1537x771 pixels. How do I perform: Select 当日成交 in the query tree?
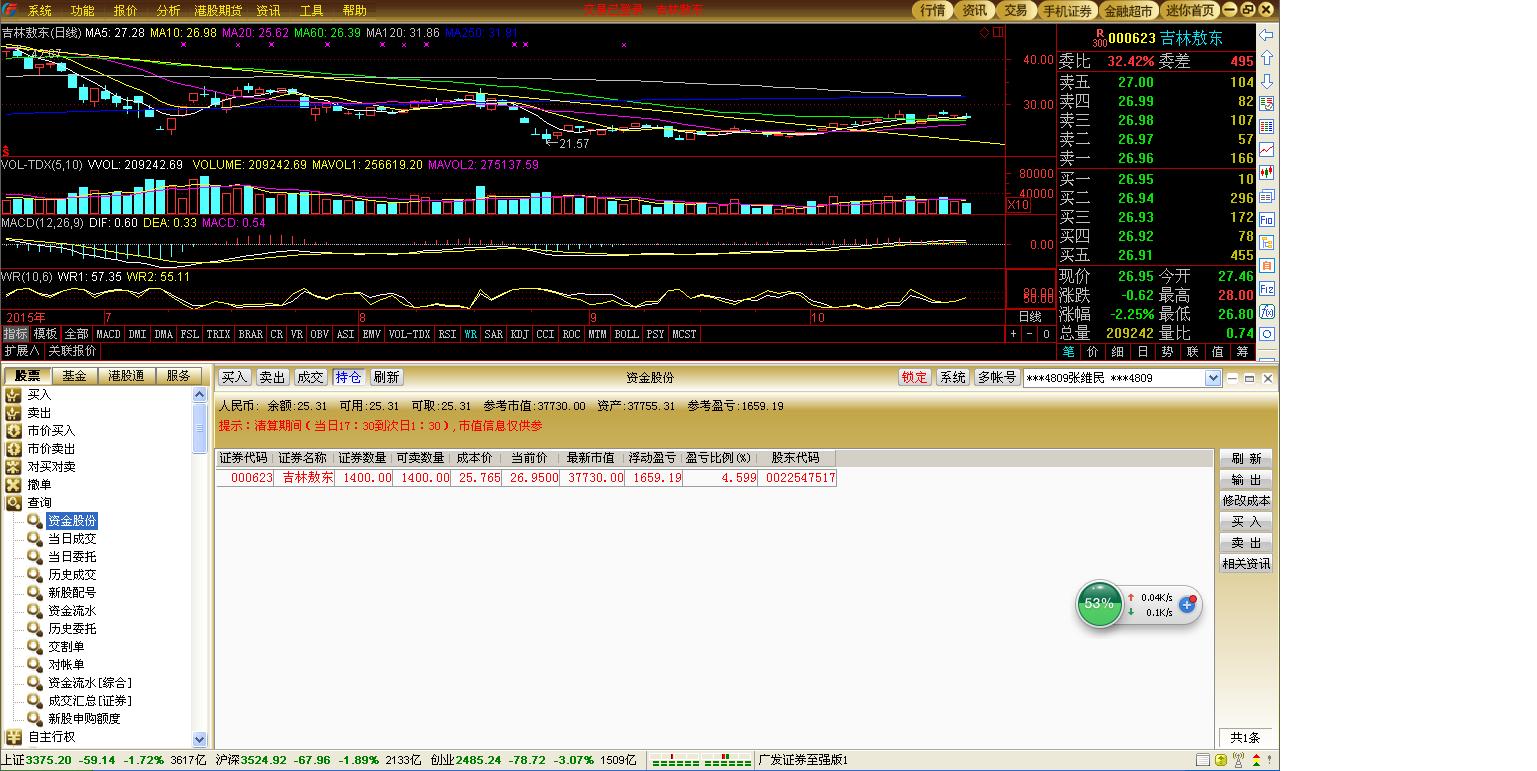72,539
